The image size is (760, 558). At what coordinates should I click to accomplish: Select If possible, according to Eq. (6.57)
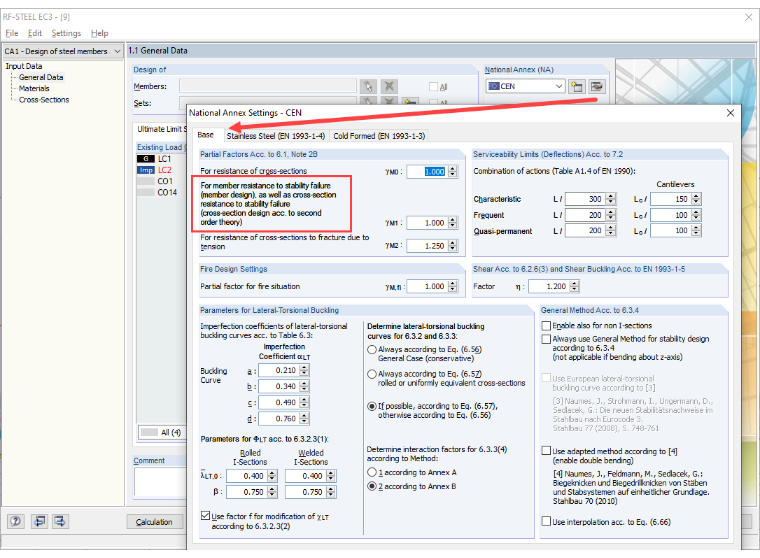(372, 406)
